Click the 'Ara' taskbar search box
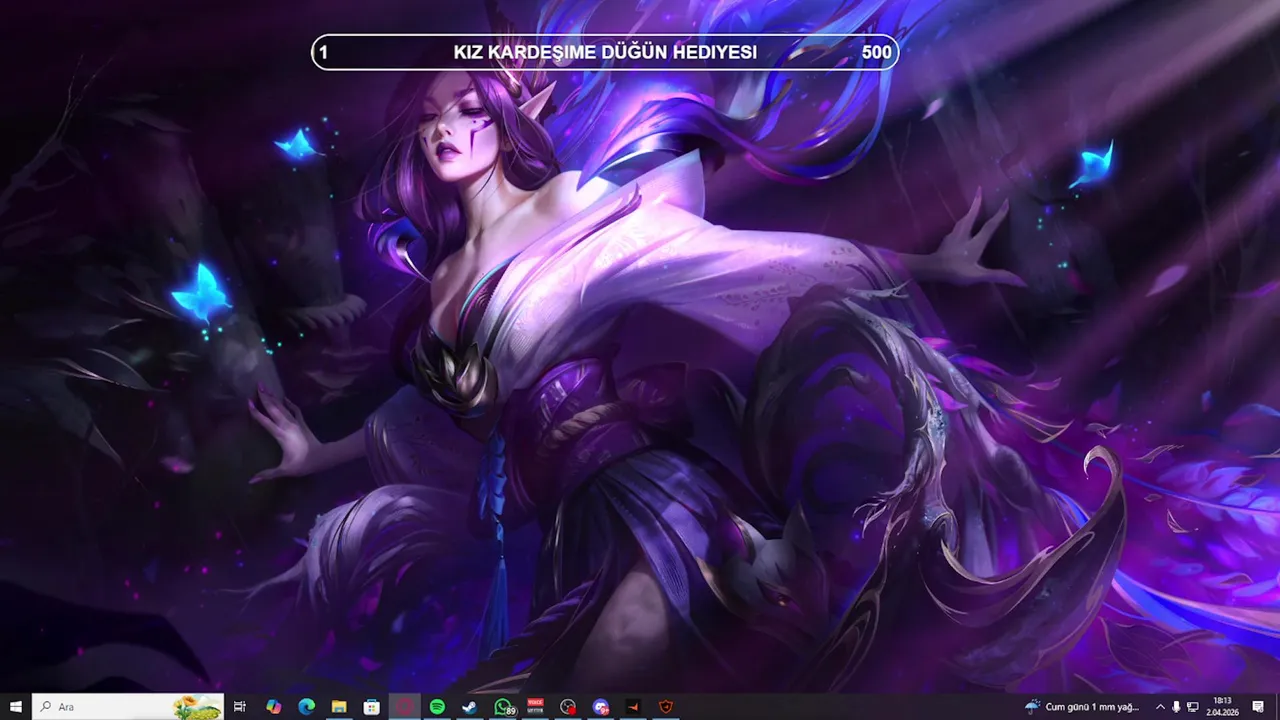 (128, 706)
